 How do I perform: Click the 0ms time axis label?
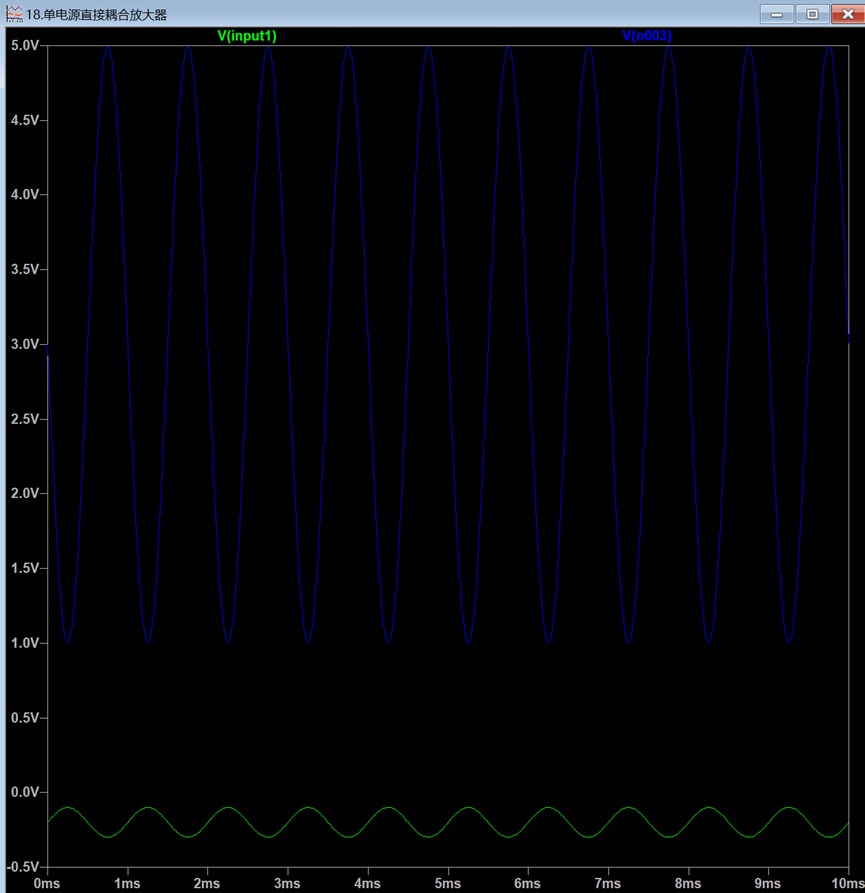47,883
